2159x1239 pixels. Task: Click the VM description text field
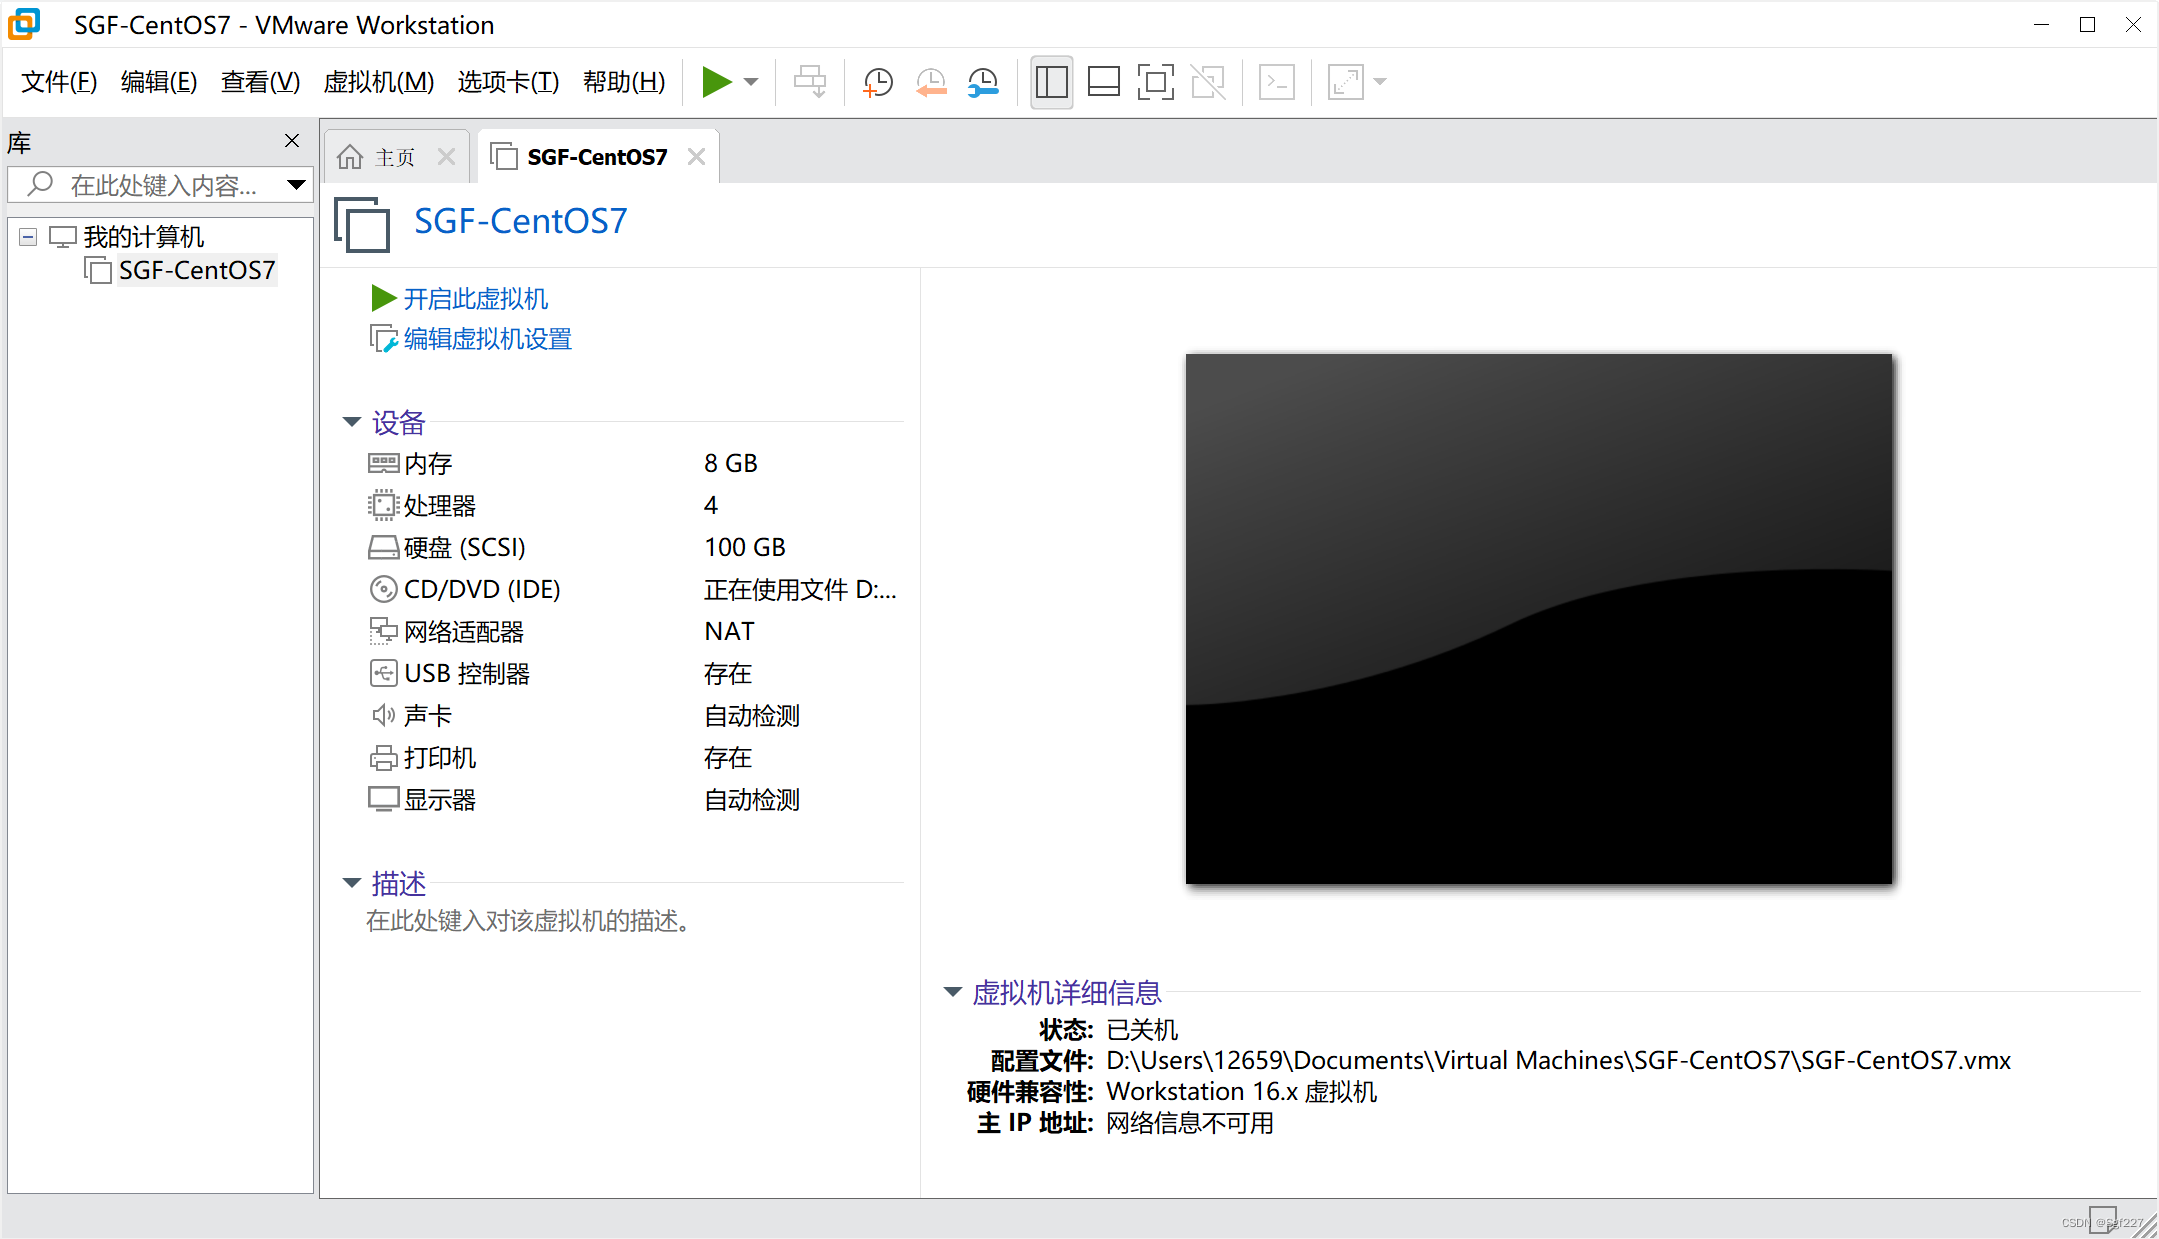point(528,921)
